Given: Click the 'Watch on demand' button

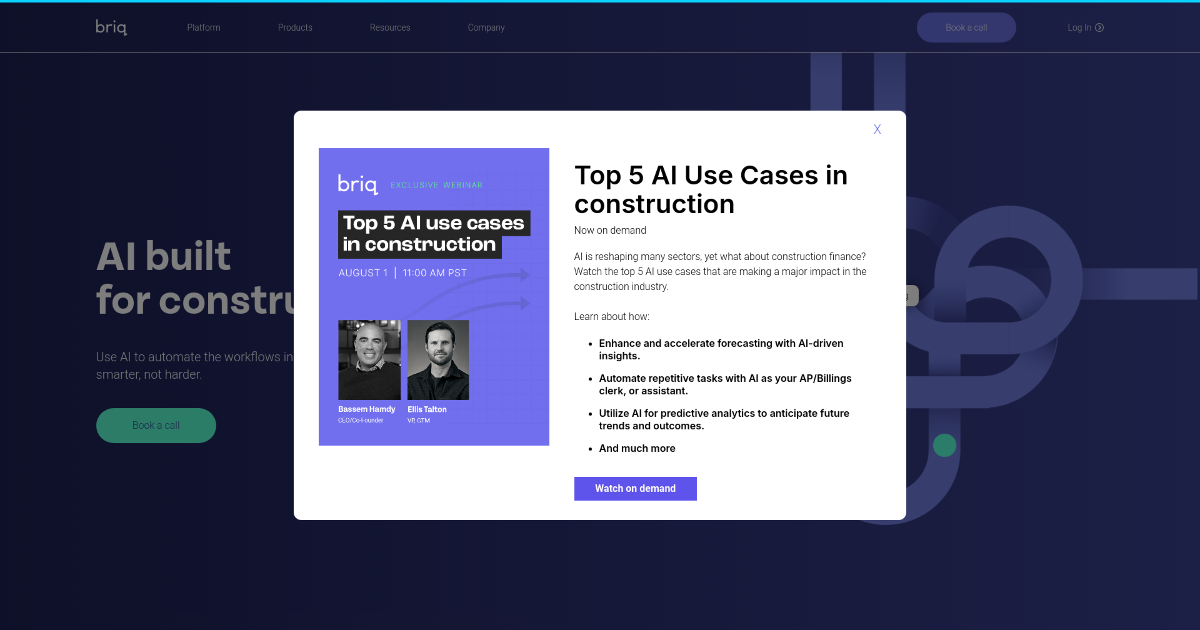Looking at the screenshot, I should [635, 488].
